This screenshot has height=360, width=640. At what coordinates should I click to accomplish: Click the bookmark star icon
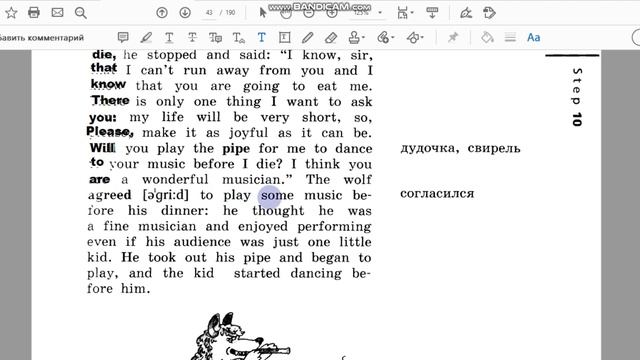pyautogui.click(x=11, y=13)
